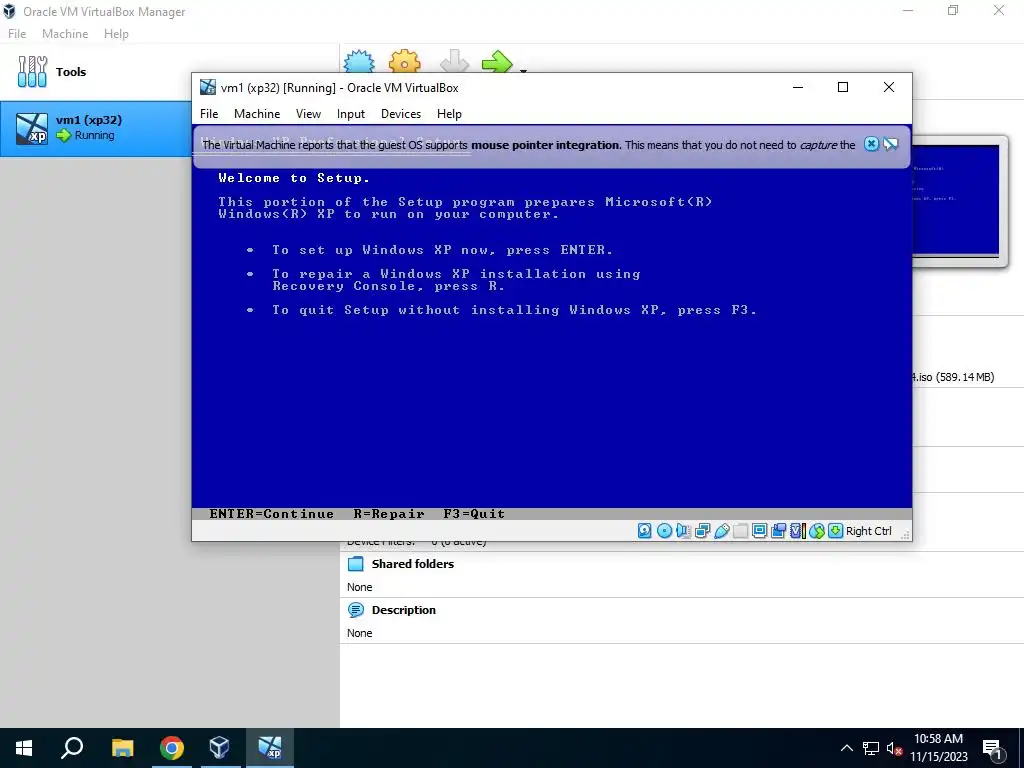Click the keyboard capture green arrow icon
The height and width of the screenshot is (768, 1024).
(835, 531)
